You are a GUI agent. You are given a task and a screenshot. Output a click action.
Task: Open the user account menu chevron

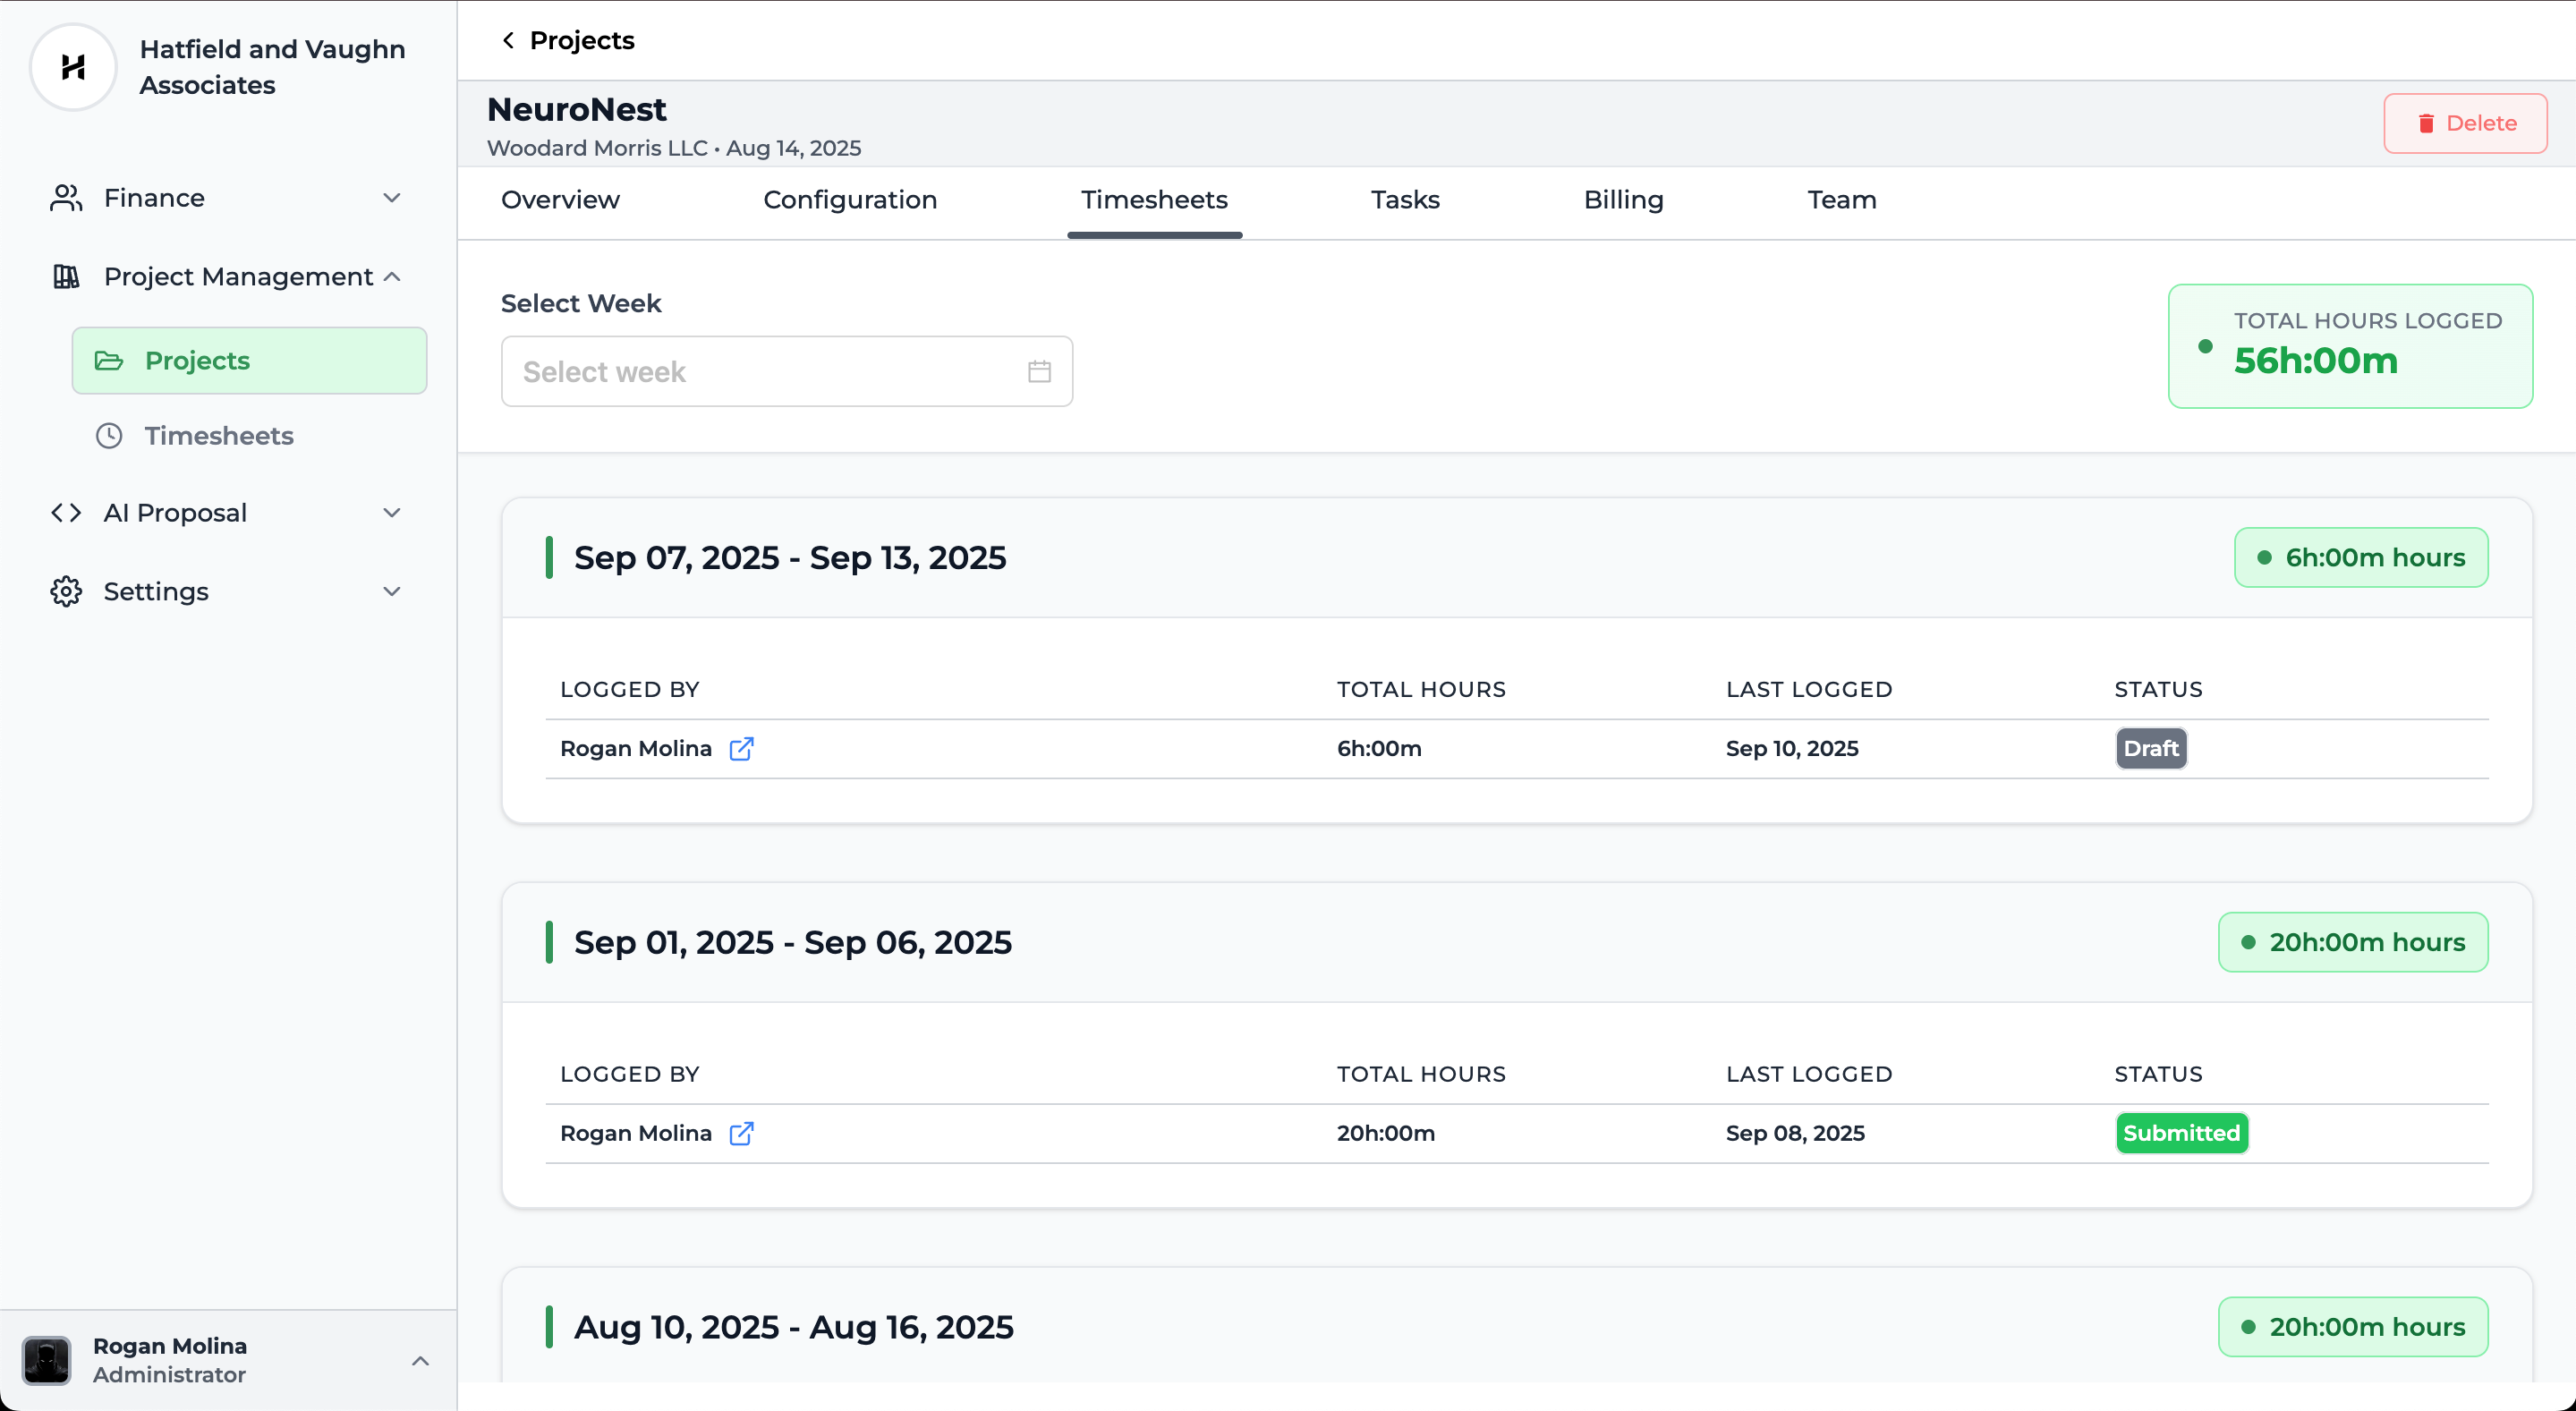420,1360
